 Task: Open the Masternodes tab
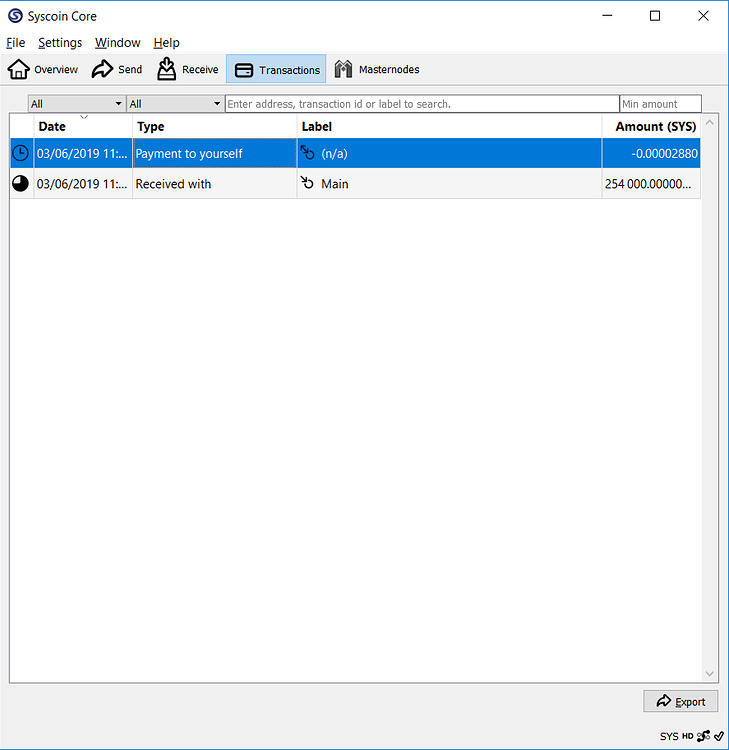pyautogui.click(x=377, y=69)
